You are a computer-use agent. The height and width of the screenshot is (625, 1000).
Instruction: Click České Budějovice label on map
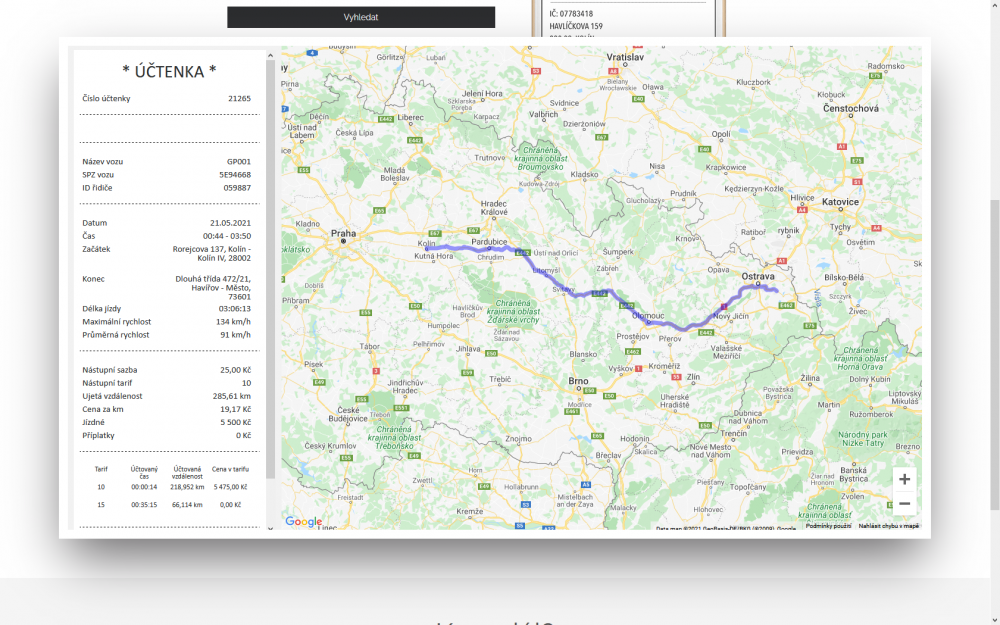(x=348, y=415)
